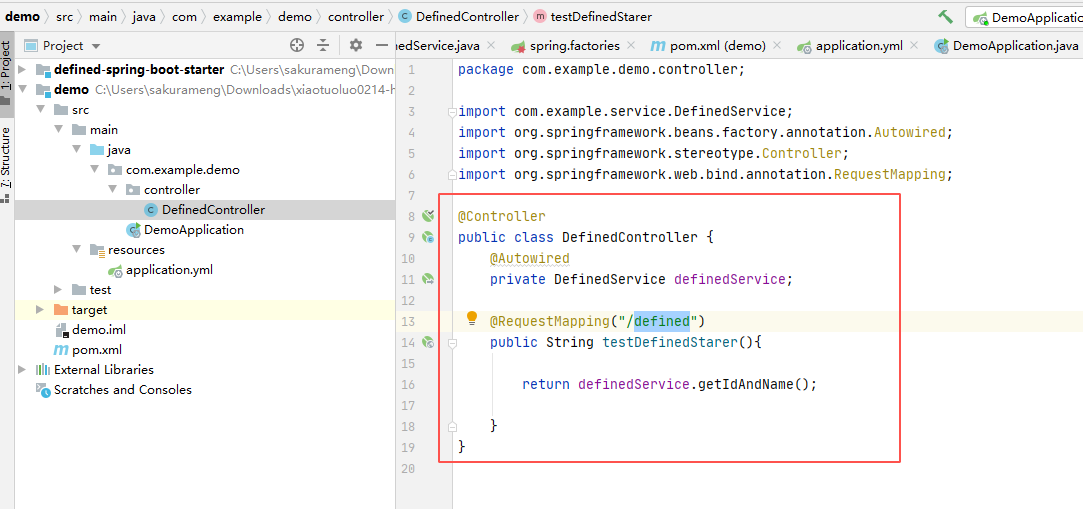The width and height of the screenshot is (1083, 509).
Task: Collapse the resources folder
Action: coord(76,250)
